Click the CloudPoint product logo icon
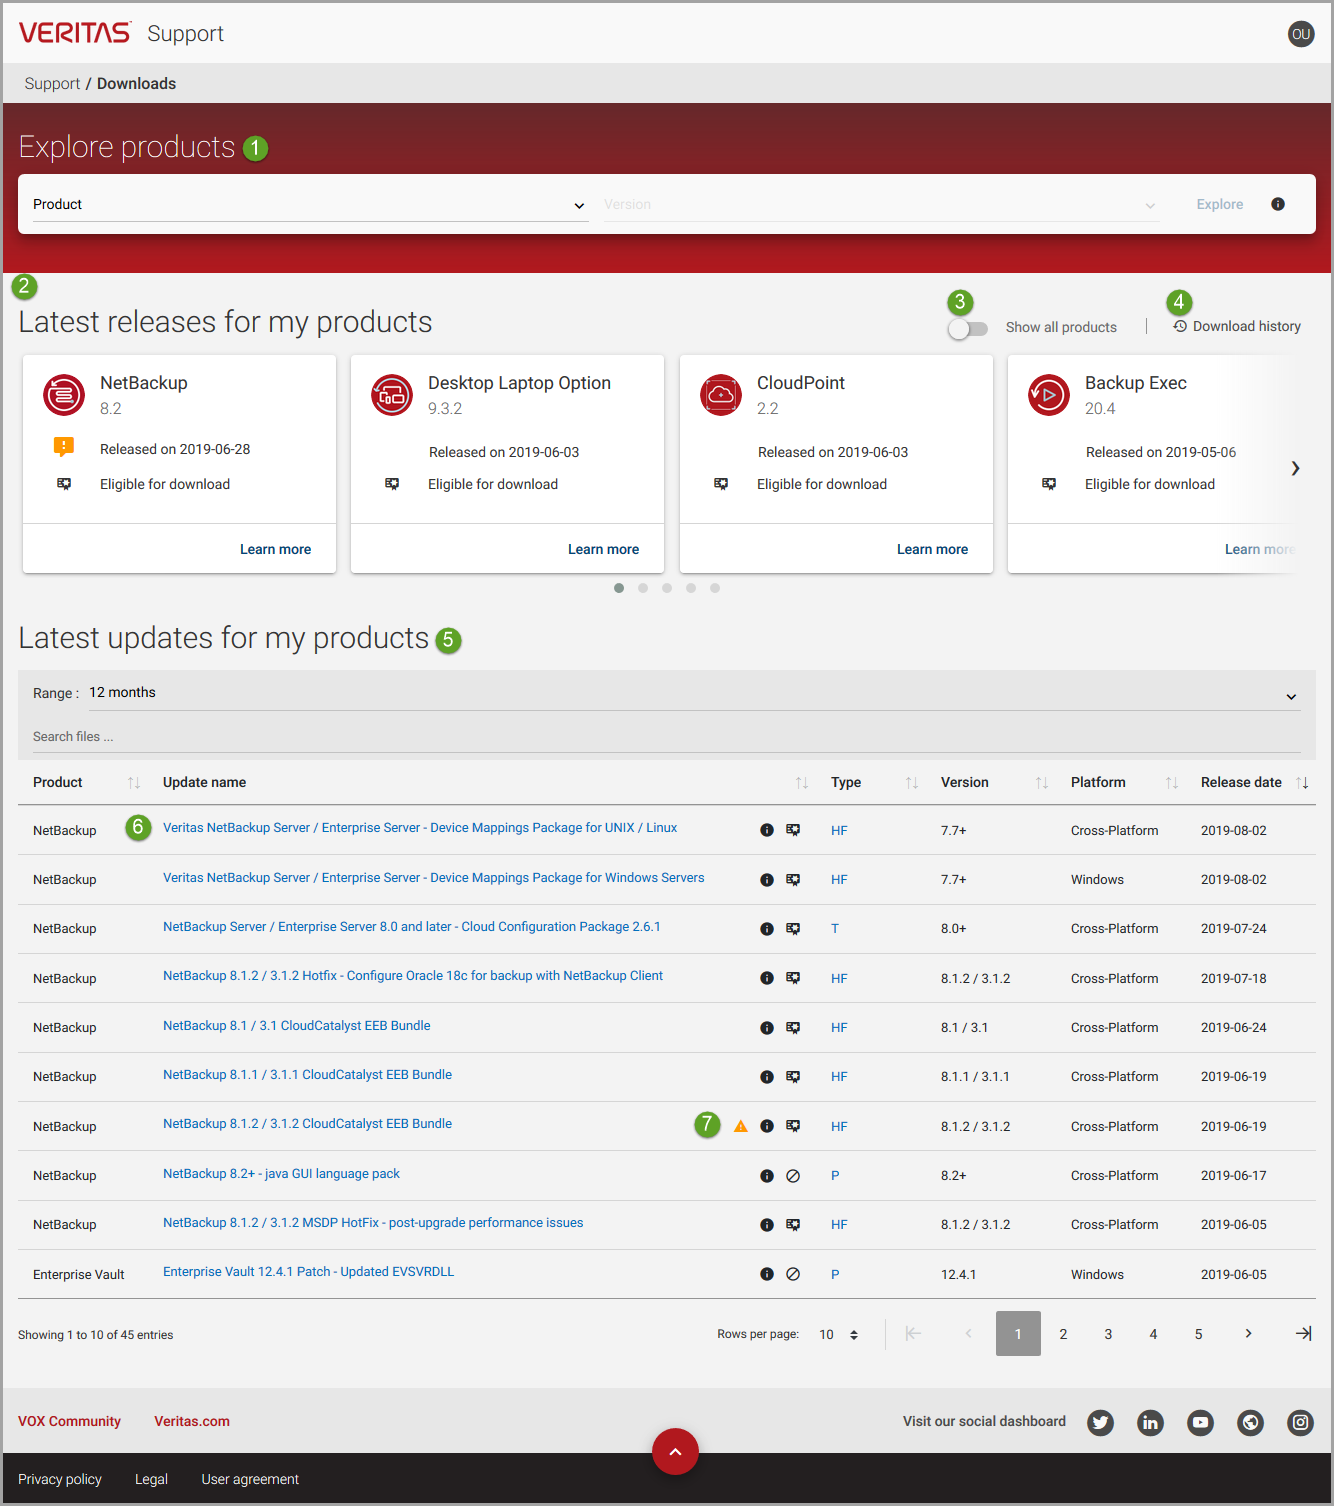This screenshot has height=1506, width=1334. click(721, 395)
